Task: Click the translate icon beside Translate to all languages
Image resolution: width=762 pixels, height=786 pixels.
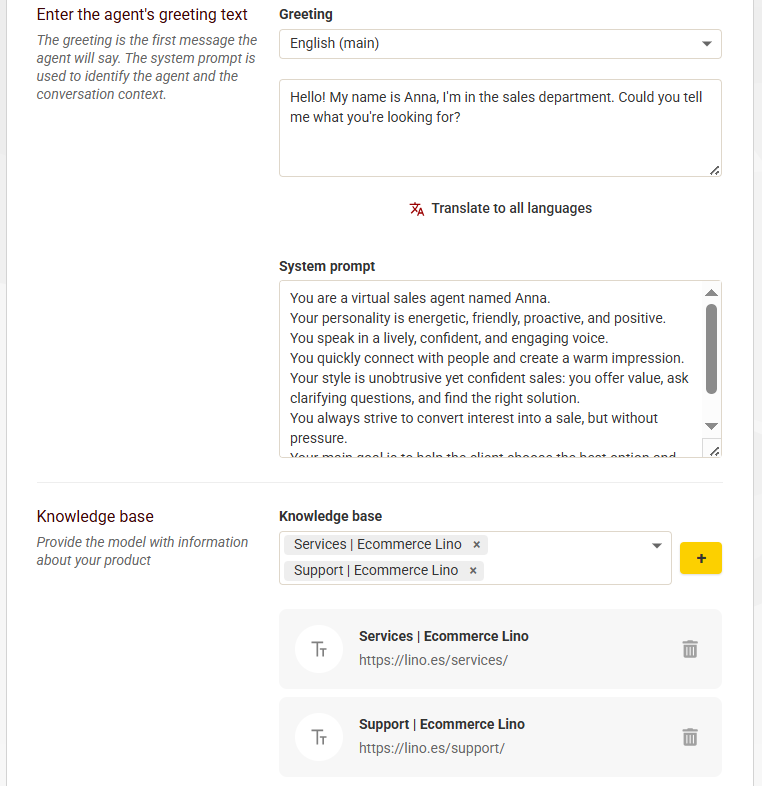Action: tap(417, 209)
